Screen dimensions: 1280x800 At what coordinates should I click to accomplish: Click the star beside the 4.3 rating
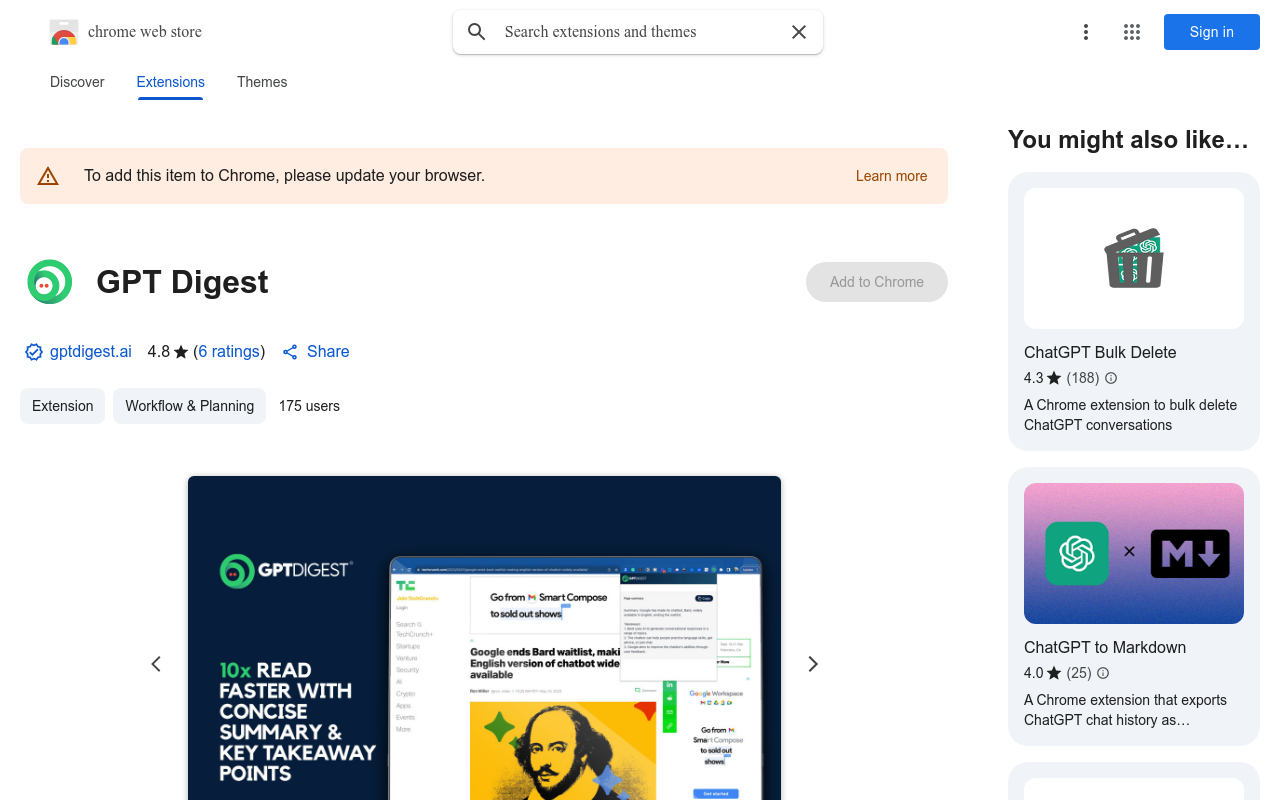(x=1054, y=378)
